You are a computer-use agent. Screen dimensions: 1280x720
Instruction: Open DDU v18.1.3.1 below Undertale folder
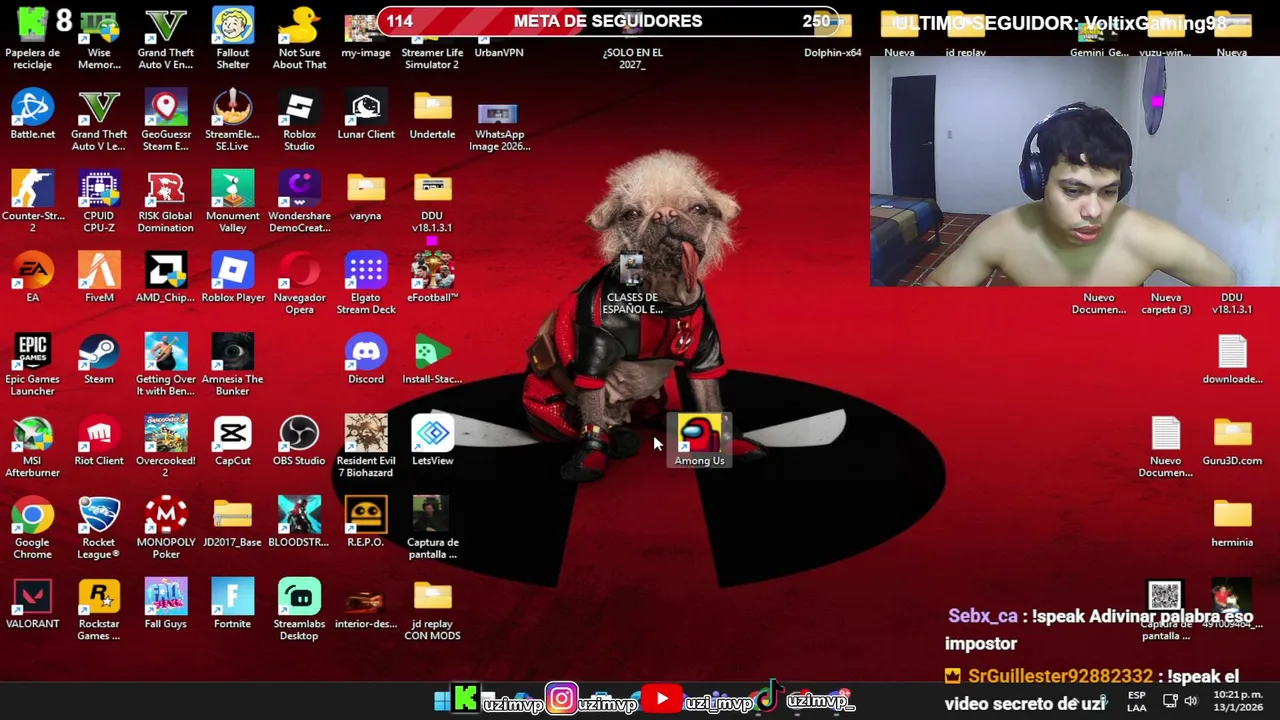point(432,202)
